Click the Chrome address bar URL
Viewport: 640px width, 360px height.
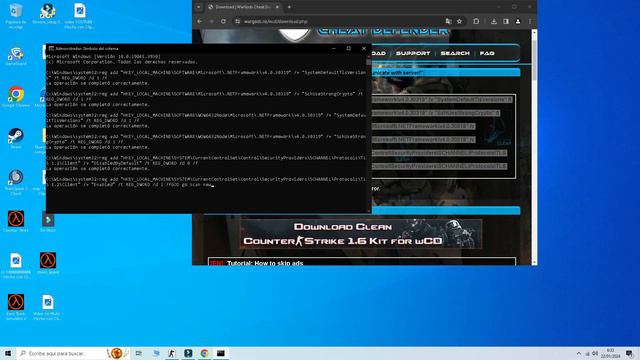coord(276,21)
